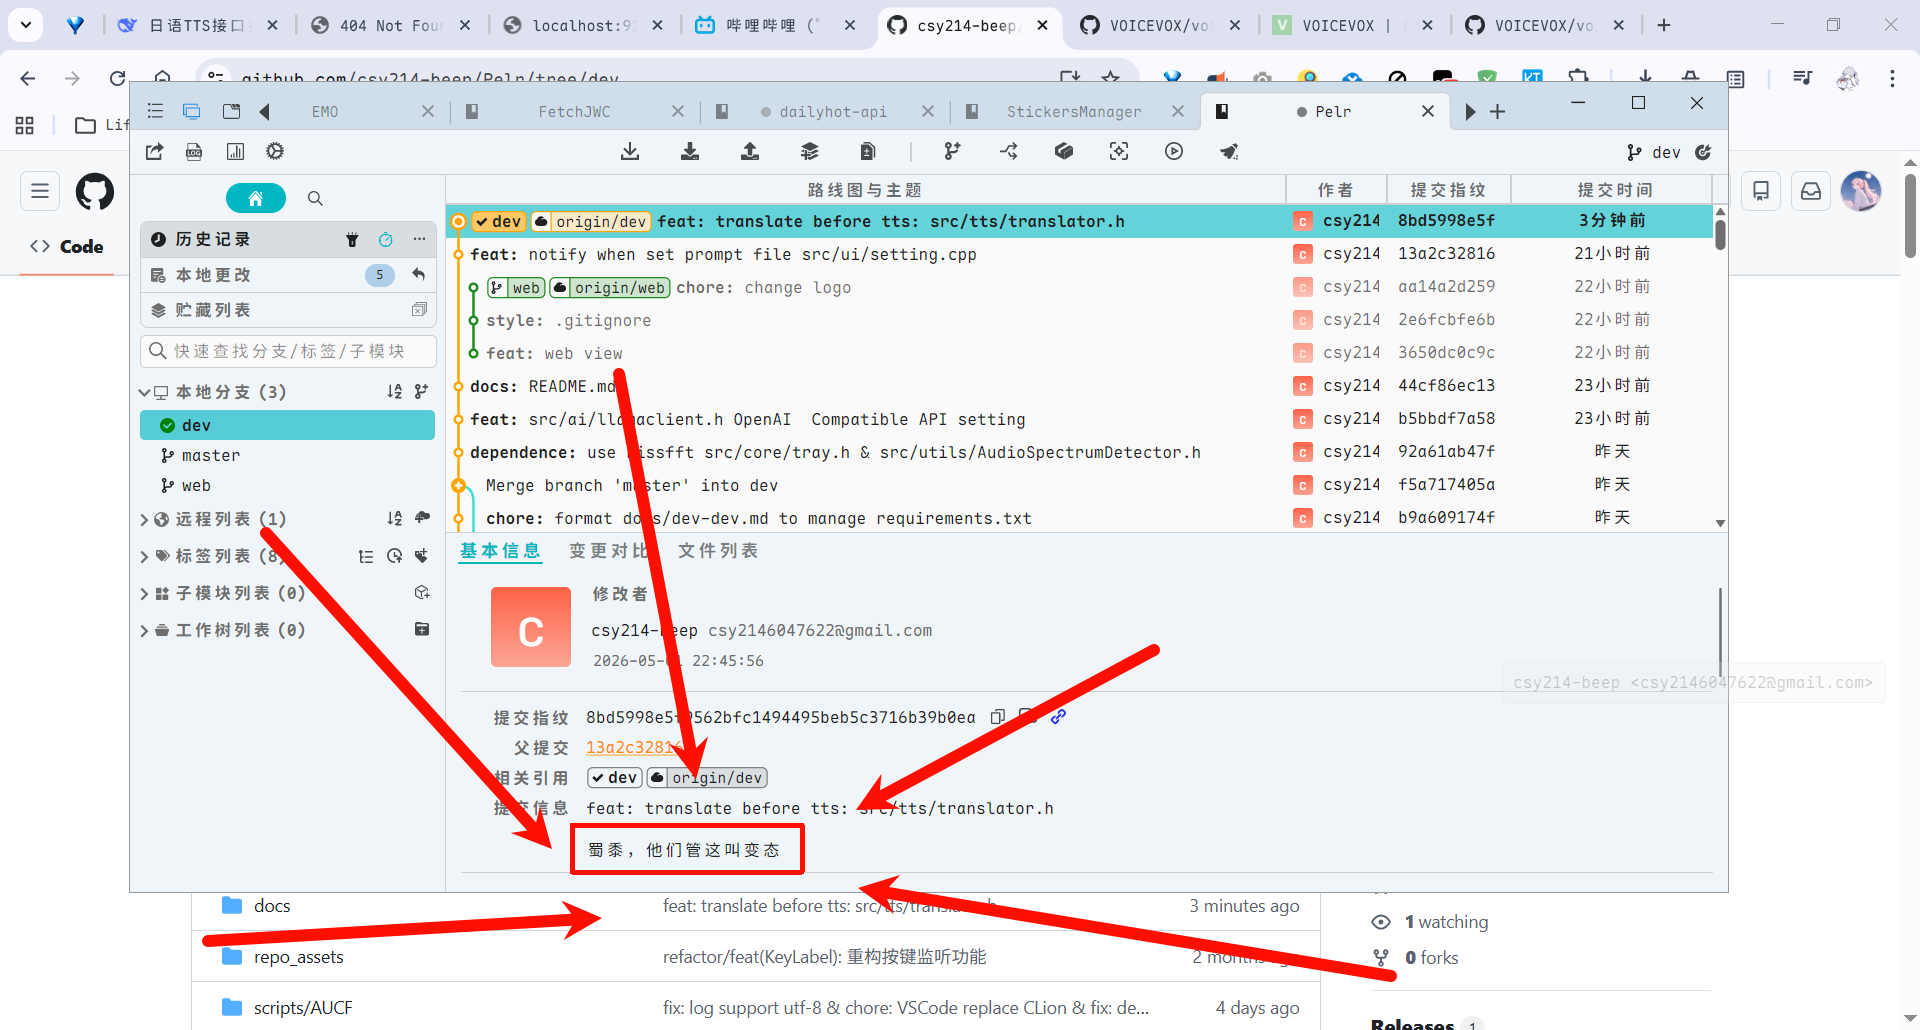Expand the 标签列表 section
1920x1030 pixels.
[145, 556]
